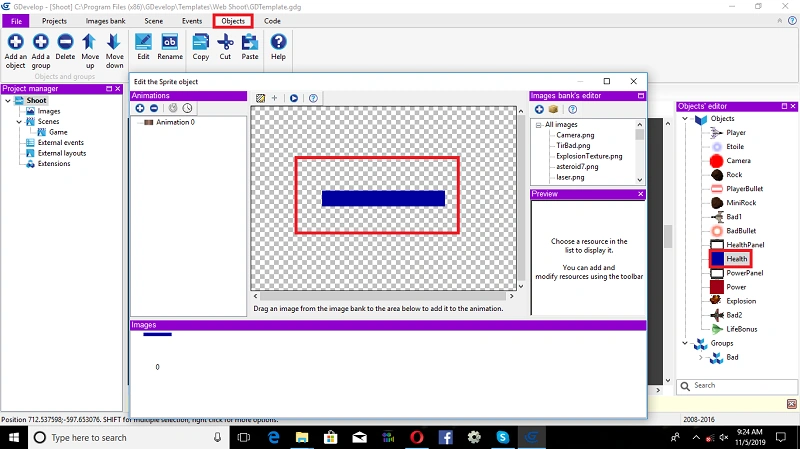Click the Cut button
Image resolution: width=800 pixels, height=449 pixels.
pyautogui.click(x=225, y=47)
